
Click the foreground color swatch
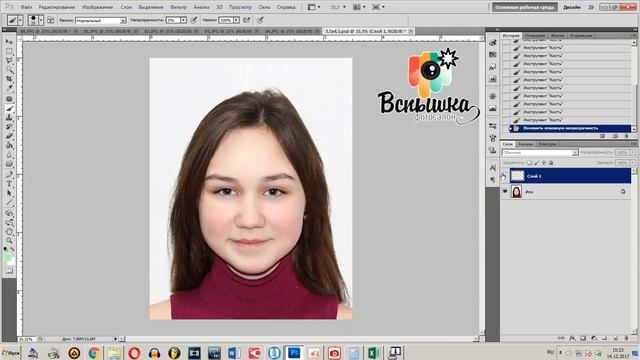(x=7, y=258)
